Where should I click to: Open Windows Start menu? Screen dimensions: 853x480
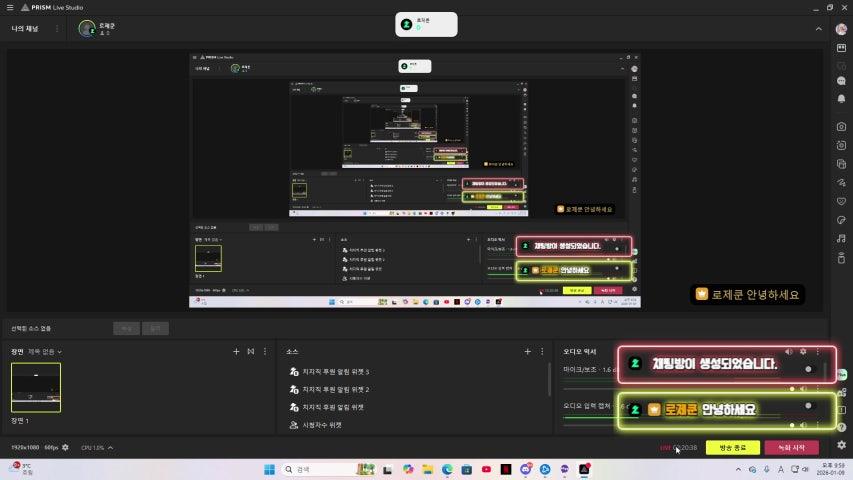(269, 469)
